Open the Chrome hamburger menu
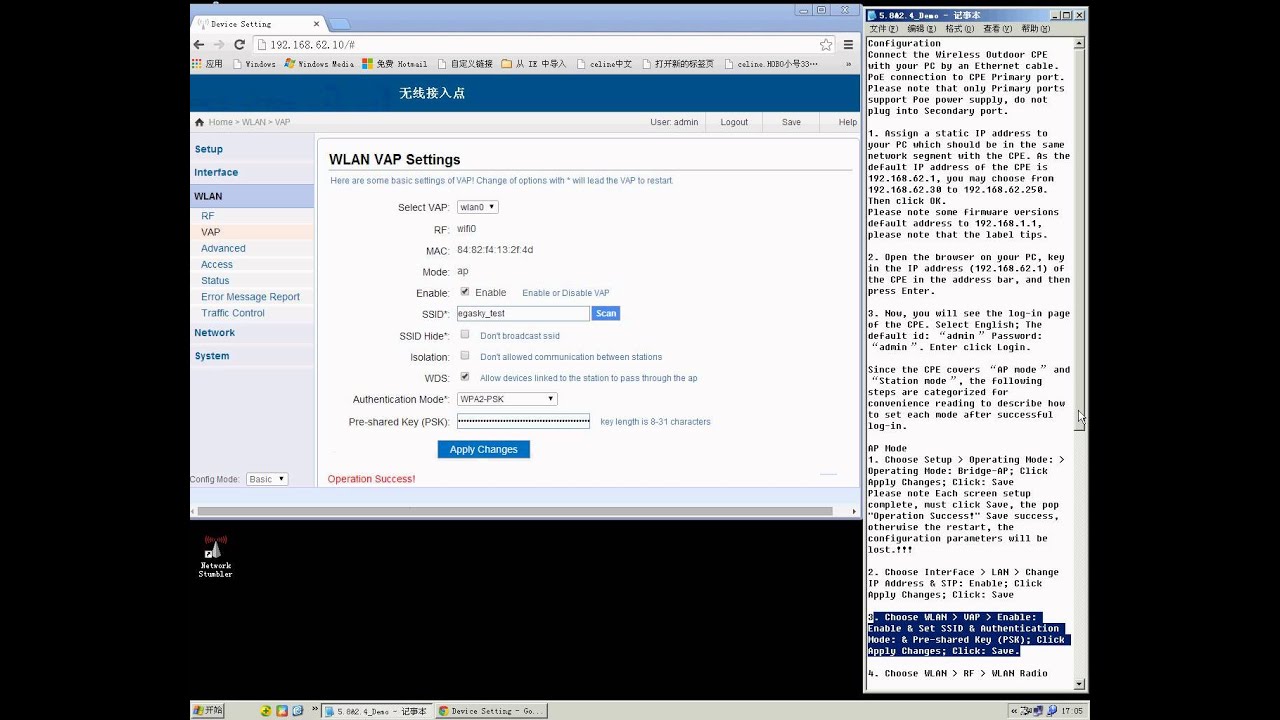 click(848, 45)
